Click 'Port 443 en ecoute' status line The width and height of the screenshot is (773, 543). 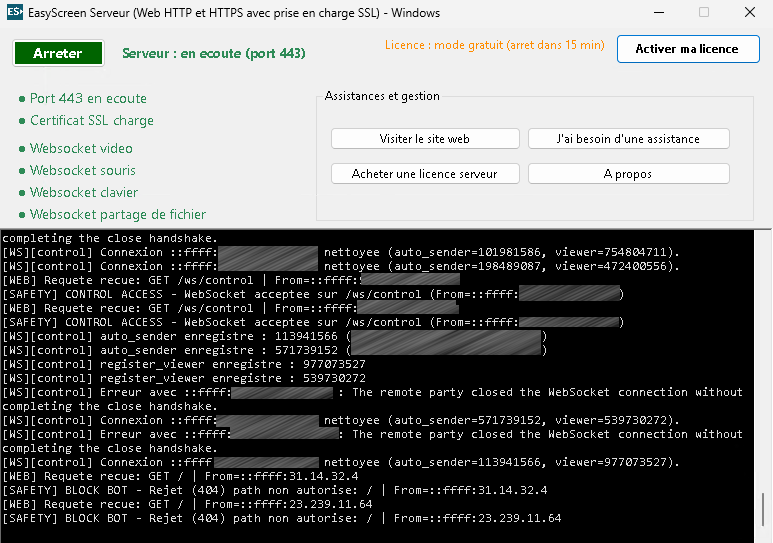[83, 99]
